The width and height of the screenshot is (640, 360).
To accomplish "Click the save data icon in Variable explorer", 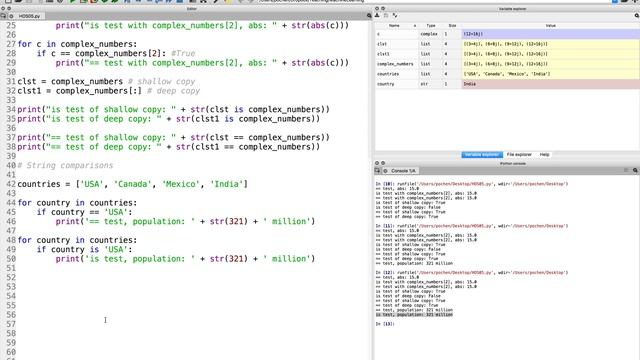I will click(386, 16).
